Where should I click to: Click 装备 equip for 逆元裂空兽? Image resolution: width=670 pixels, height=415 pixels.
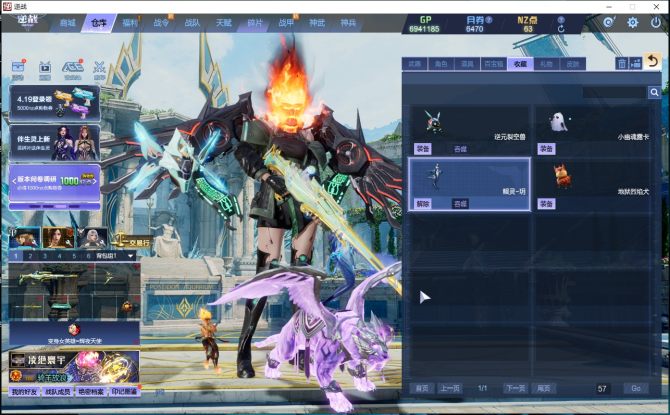(423, 149)
